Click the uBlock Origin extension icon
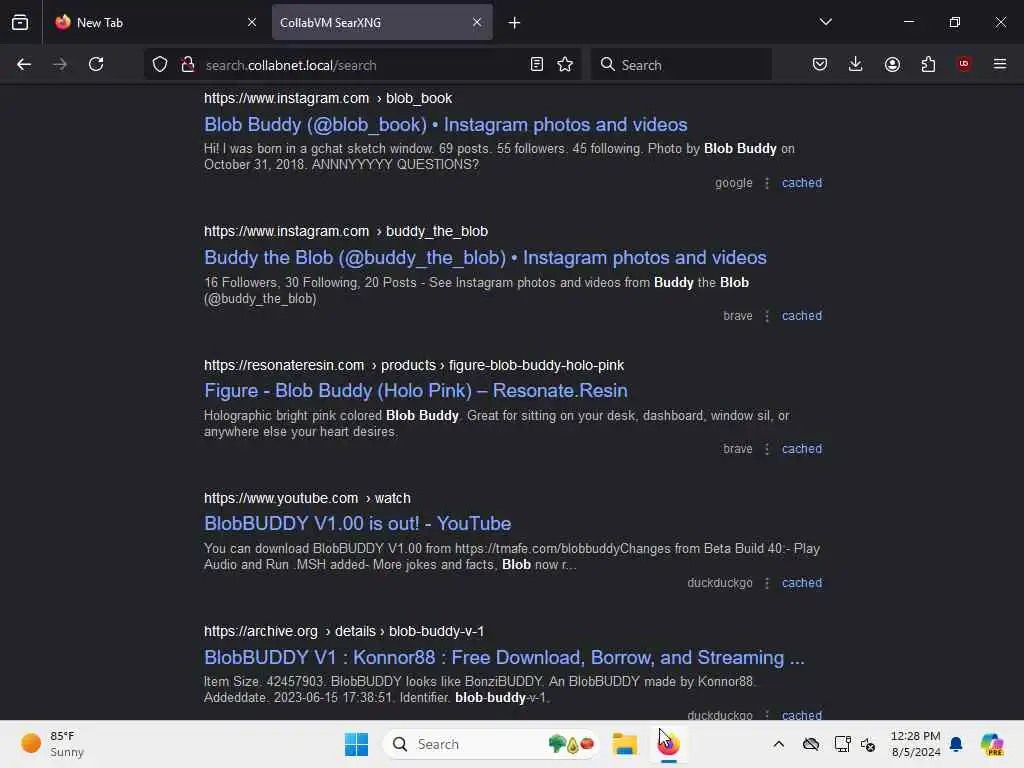 click(x=964, y=64)
